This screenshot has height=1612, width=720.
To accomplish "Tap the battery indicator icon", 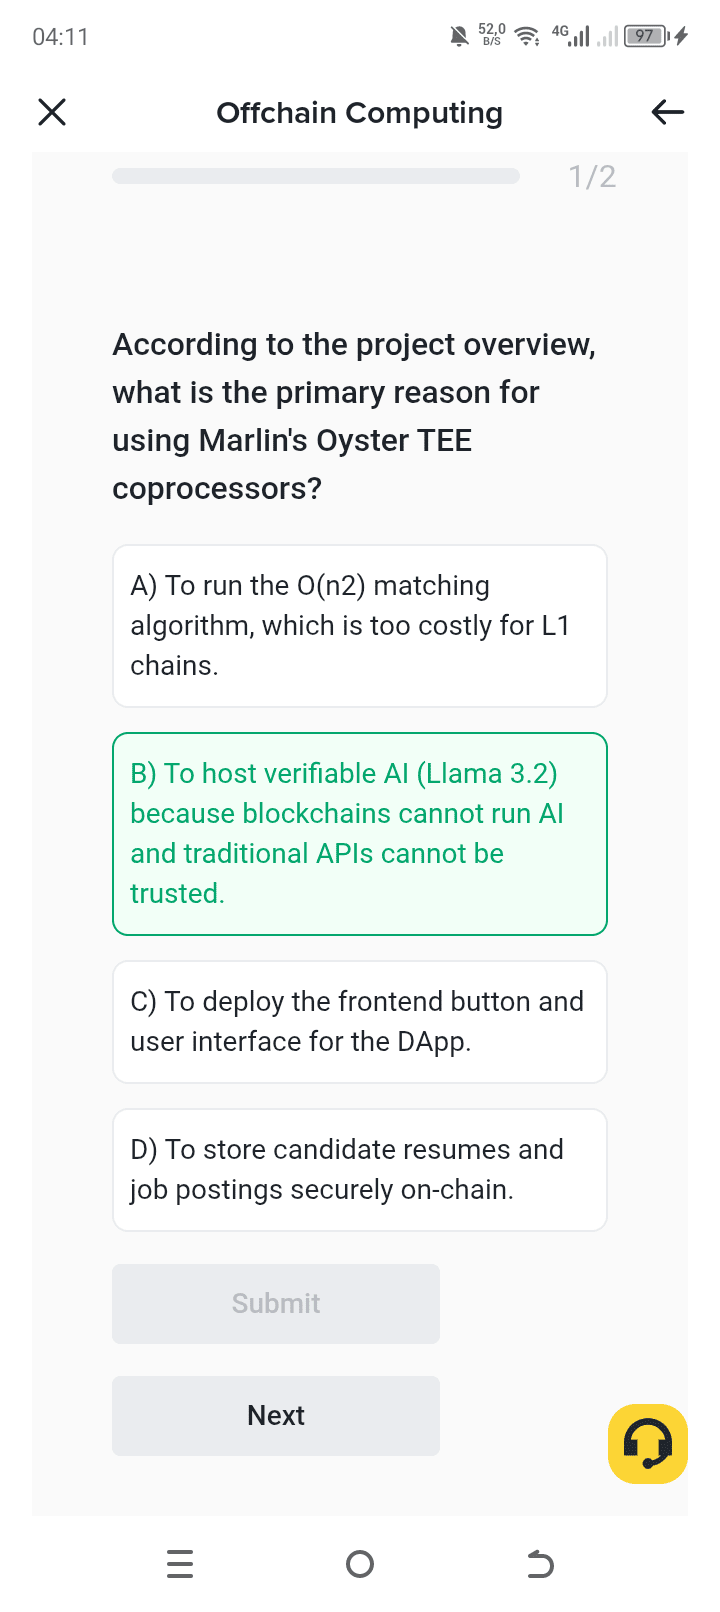I will [646, 37].
